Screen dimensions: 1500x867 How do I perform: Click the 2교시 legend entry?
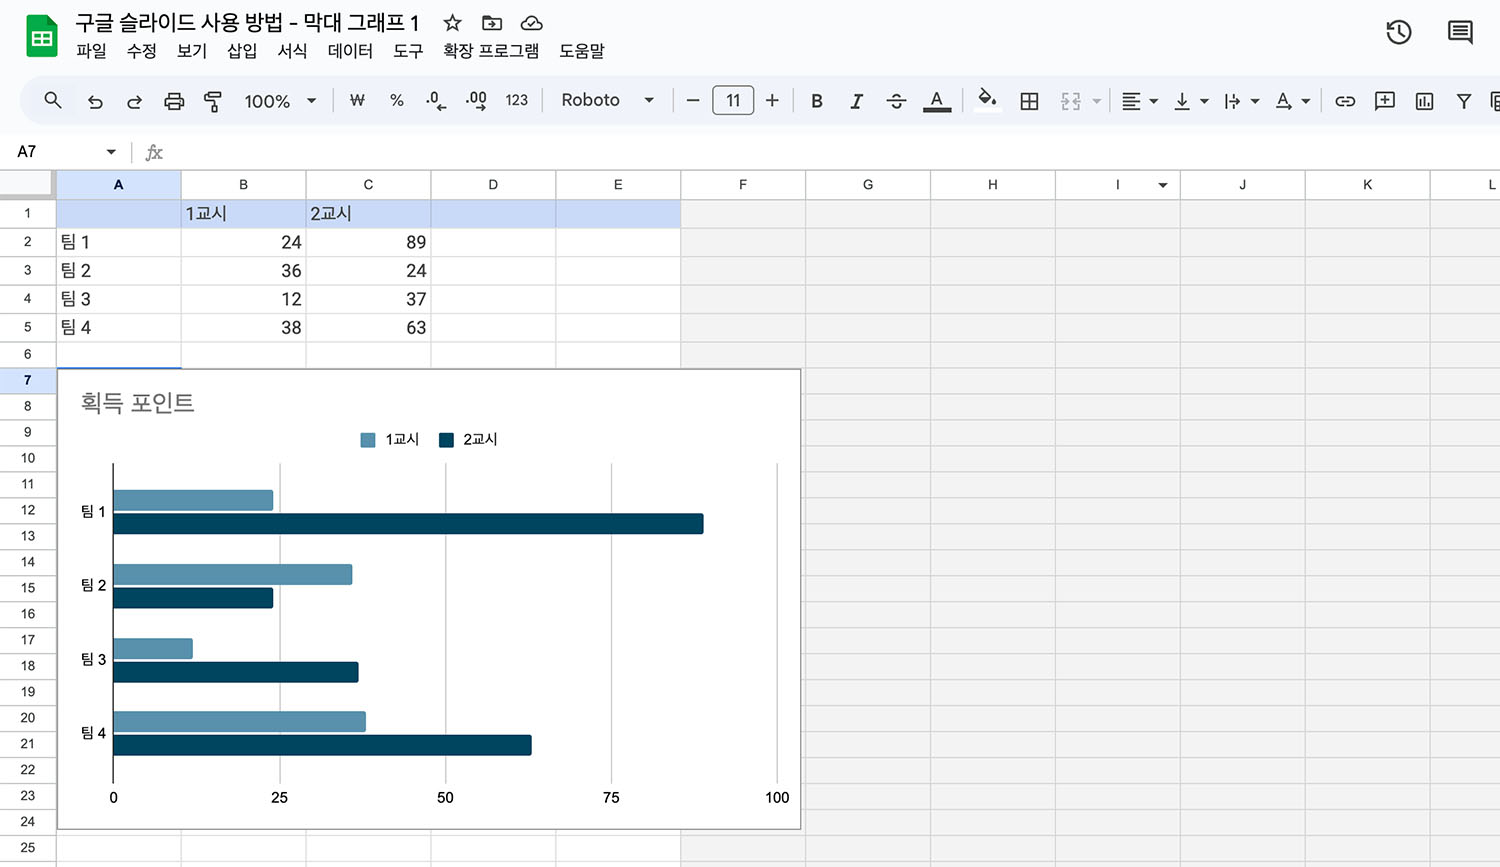(x=468, y=440)
